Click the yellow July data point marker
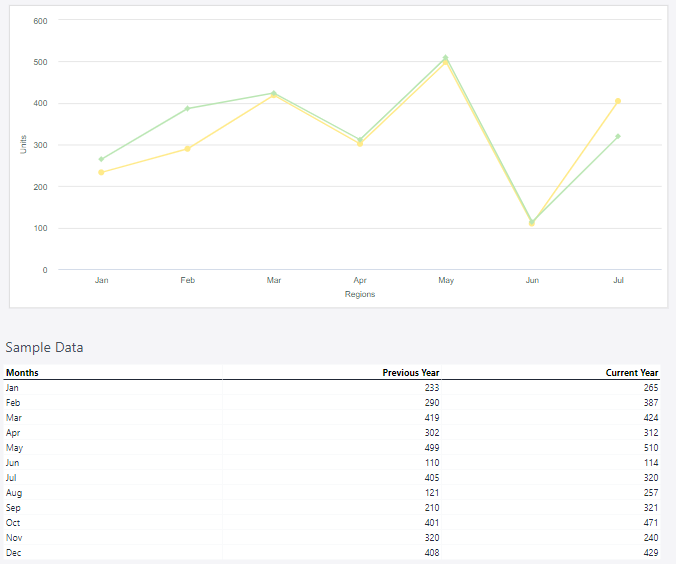This screenshot has height=564, width=676. pos(618,101)
